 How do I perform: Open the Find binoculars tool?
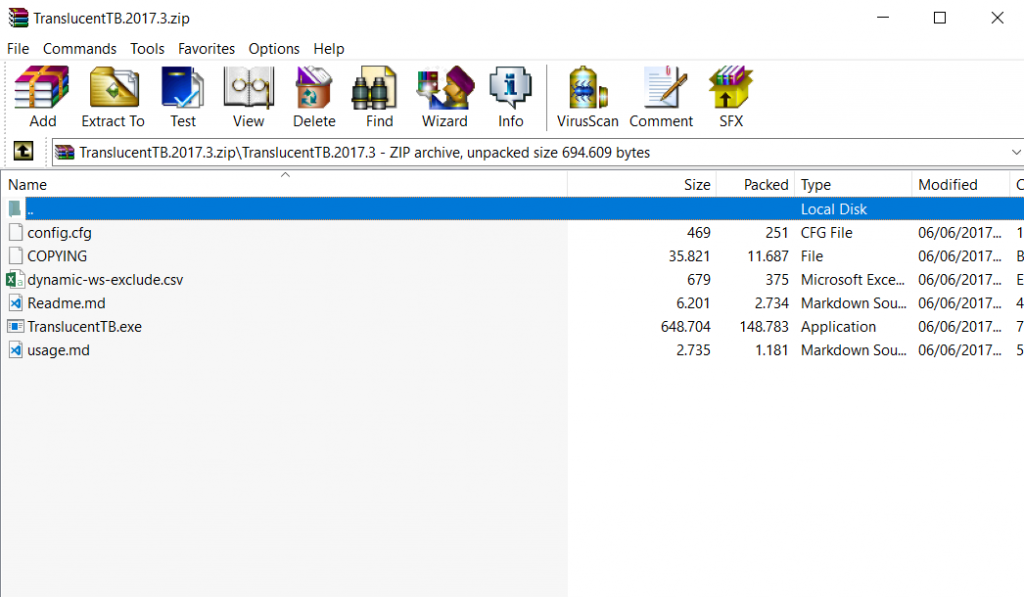(x=374, y=87)
